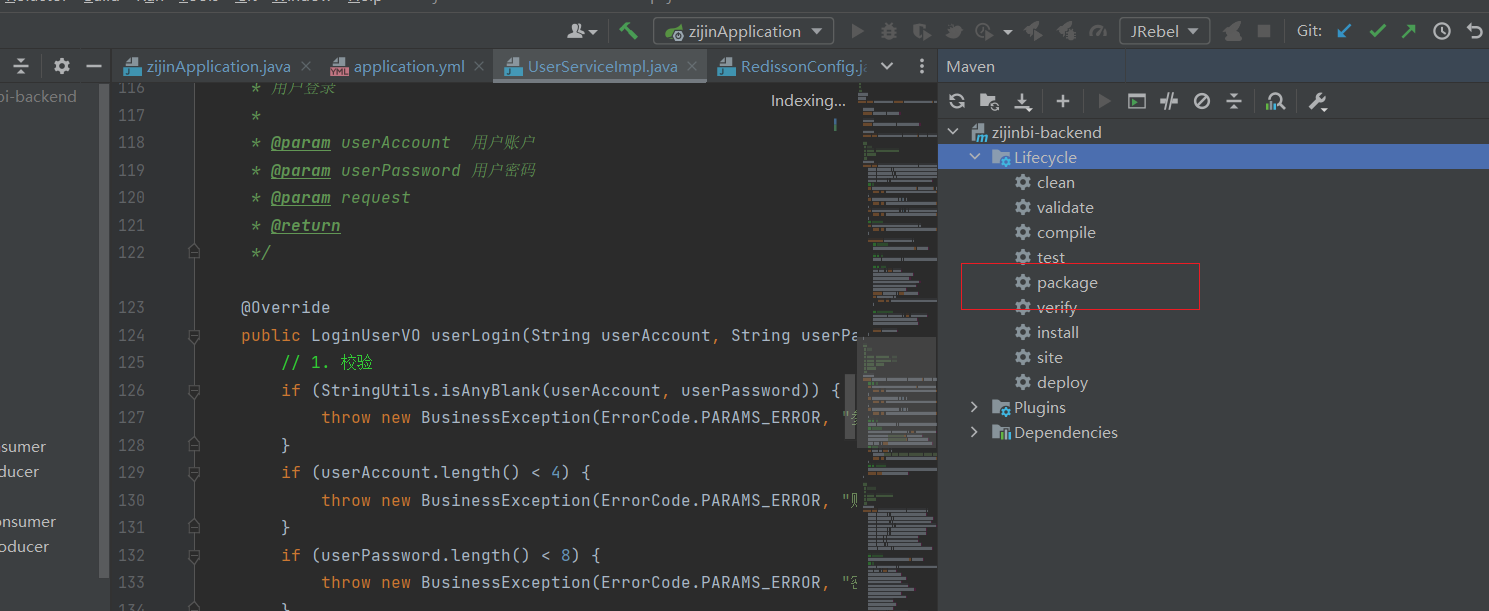Click the Build project hammer icon
Image resolution: width=1489 pixels, height=611 pixels.
[x=628, y=31]
